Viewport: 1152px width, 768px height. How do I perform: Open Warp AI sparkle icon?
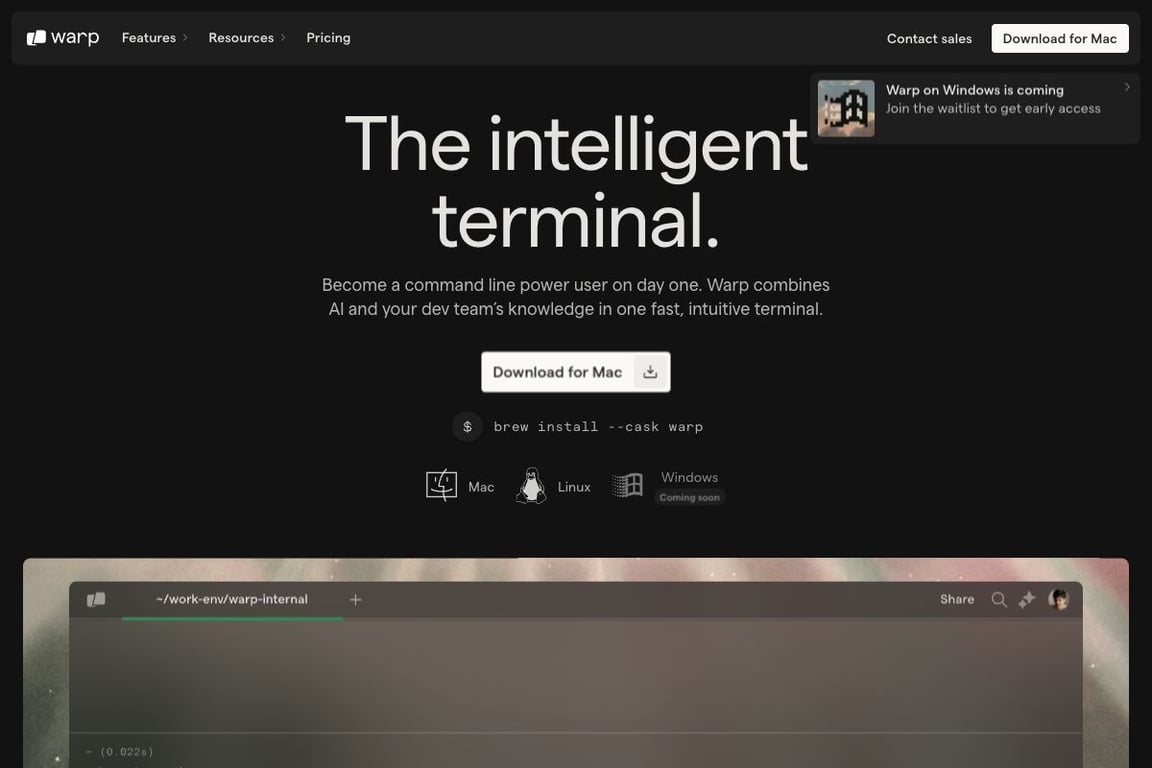pos(1026,600)
